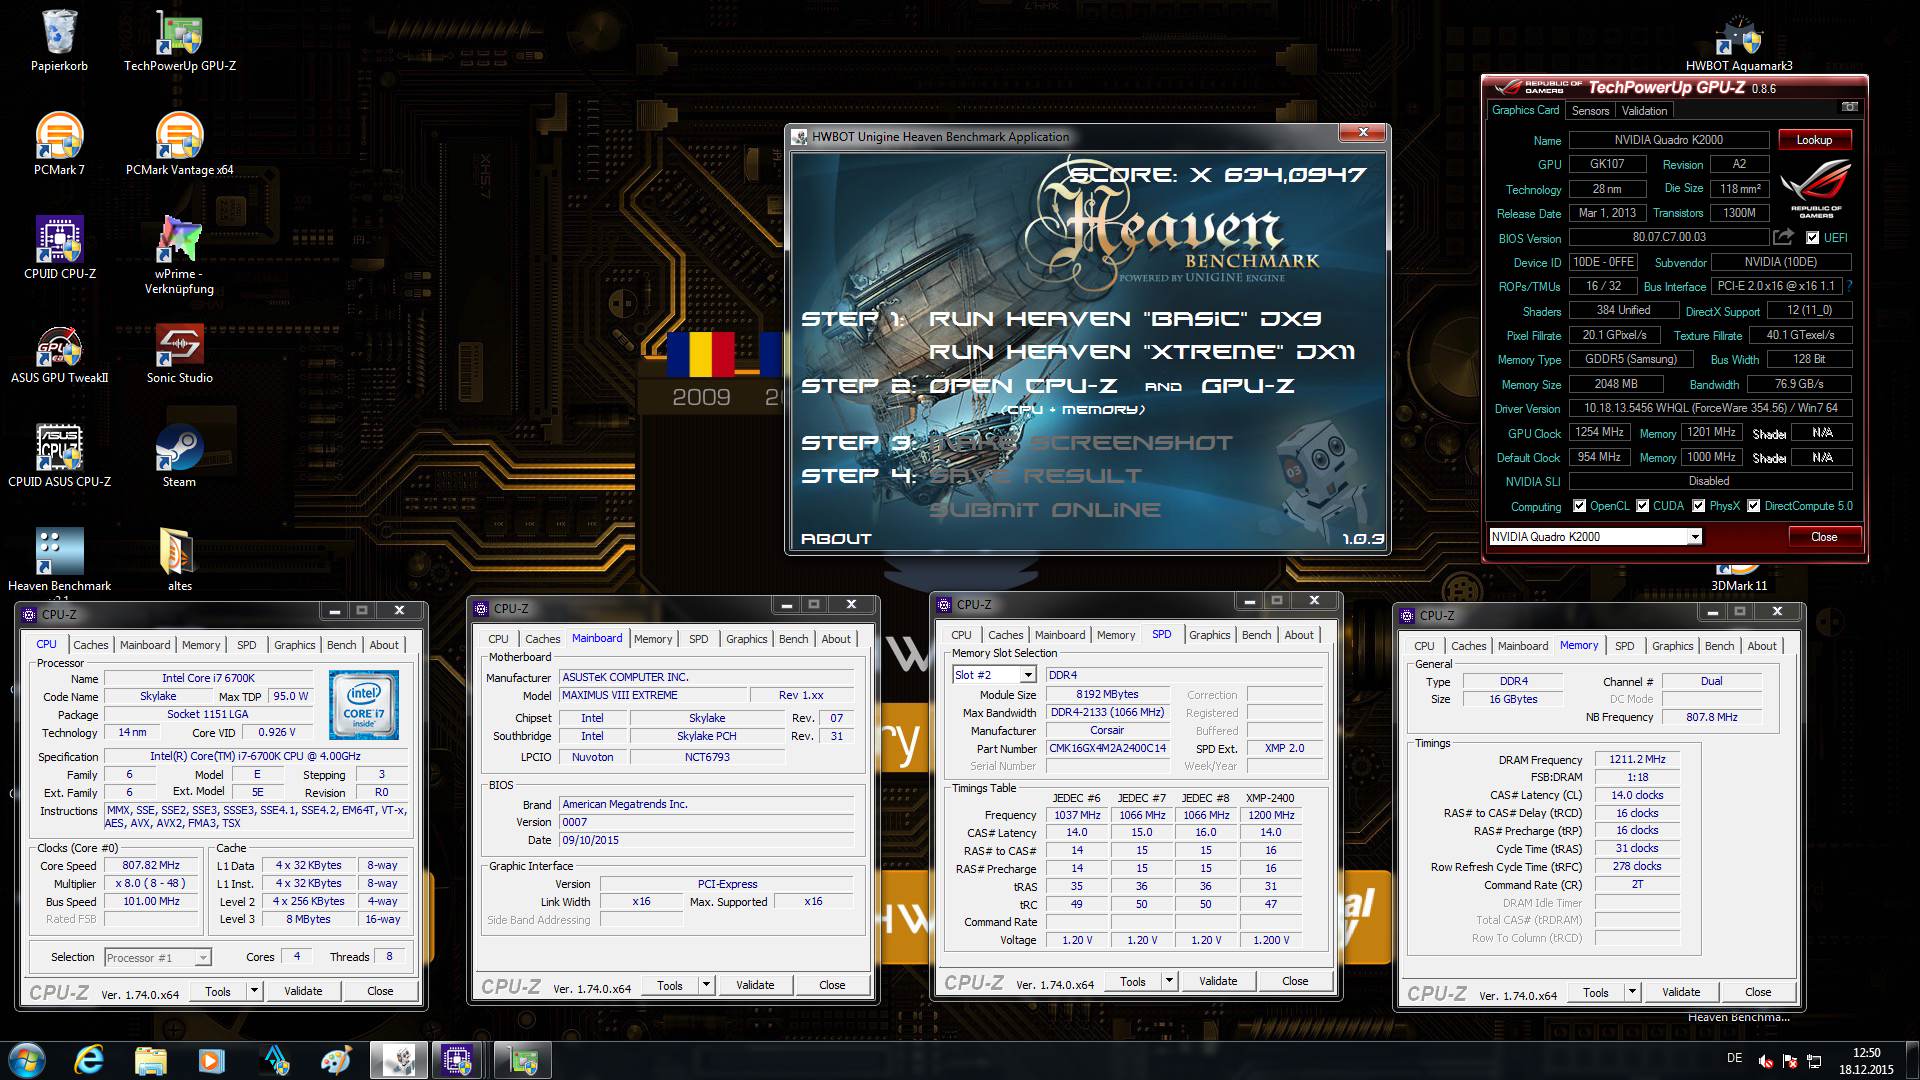Screen dimensions: 1920x1080
Task: Launch TechPowerUp GPU-Z desktop shortcut
Action: [180, 40]
